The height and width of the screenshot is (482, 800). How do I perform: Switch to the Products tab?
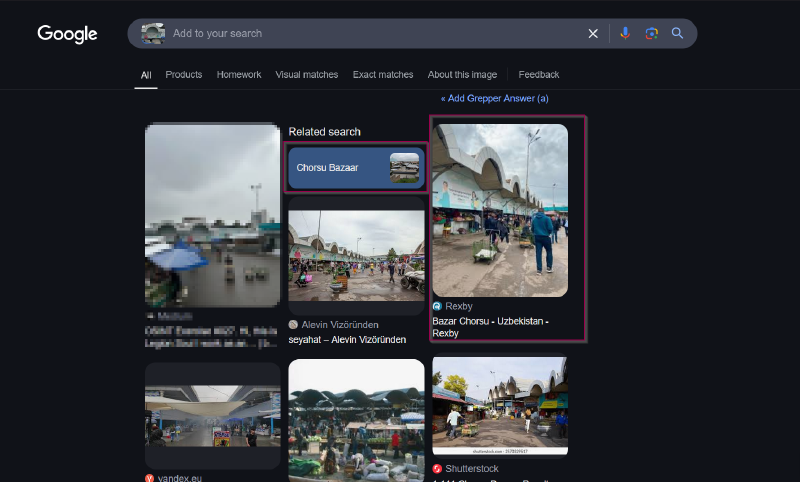[x=184, y=75]
